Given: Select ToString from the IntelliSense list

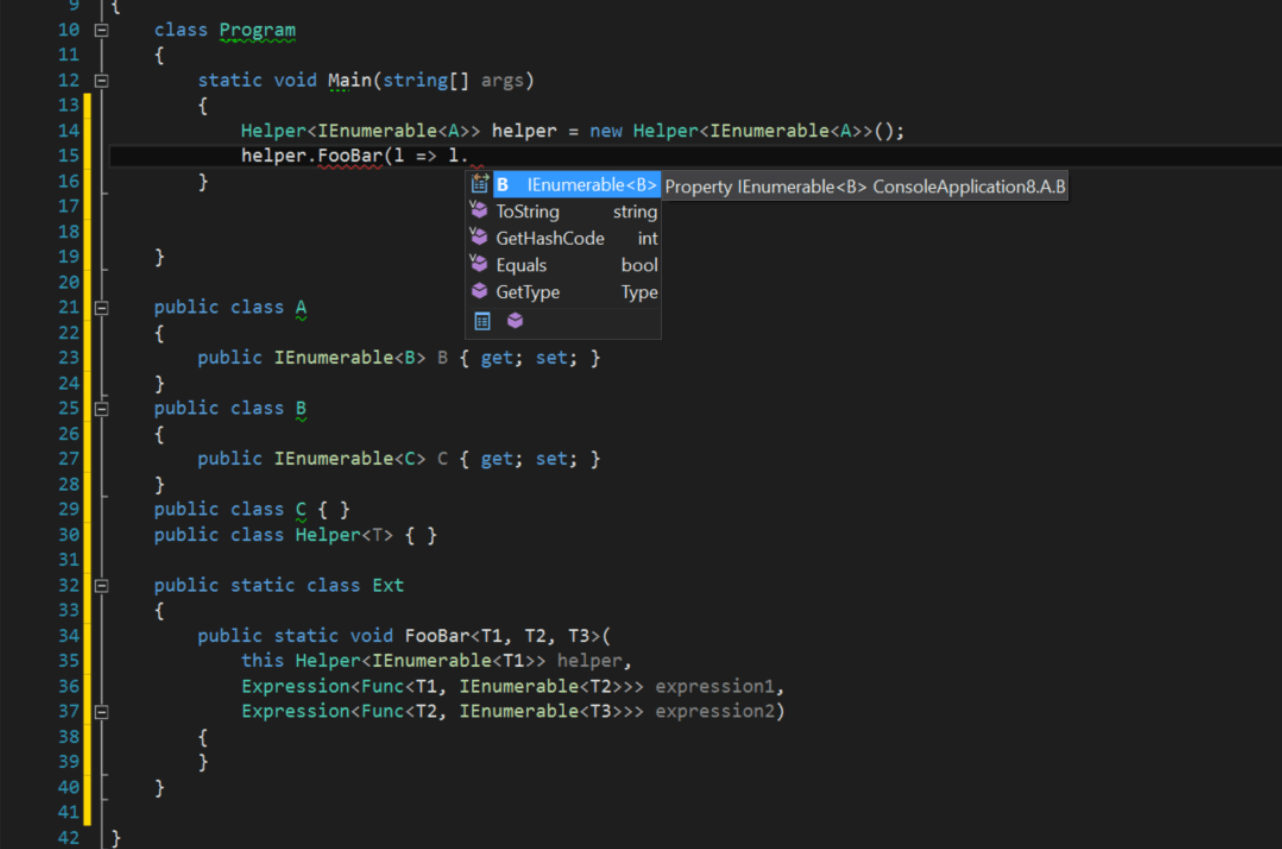Looking at the screenshot, I should click(x=528, y=211).
